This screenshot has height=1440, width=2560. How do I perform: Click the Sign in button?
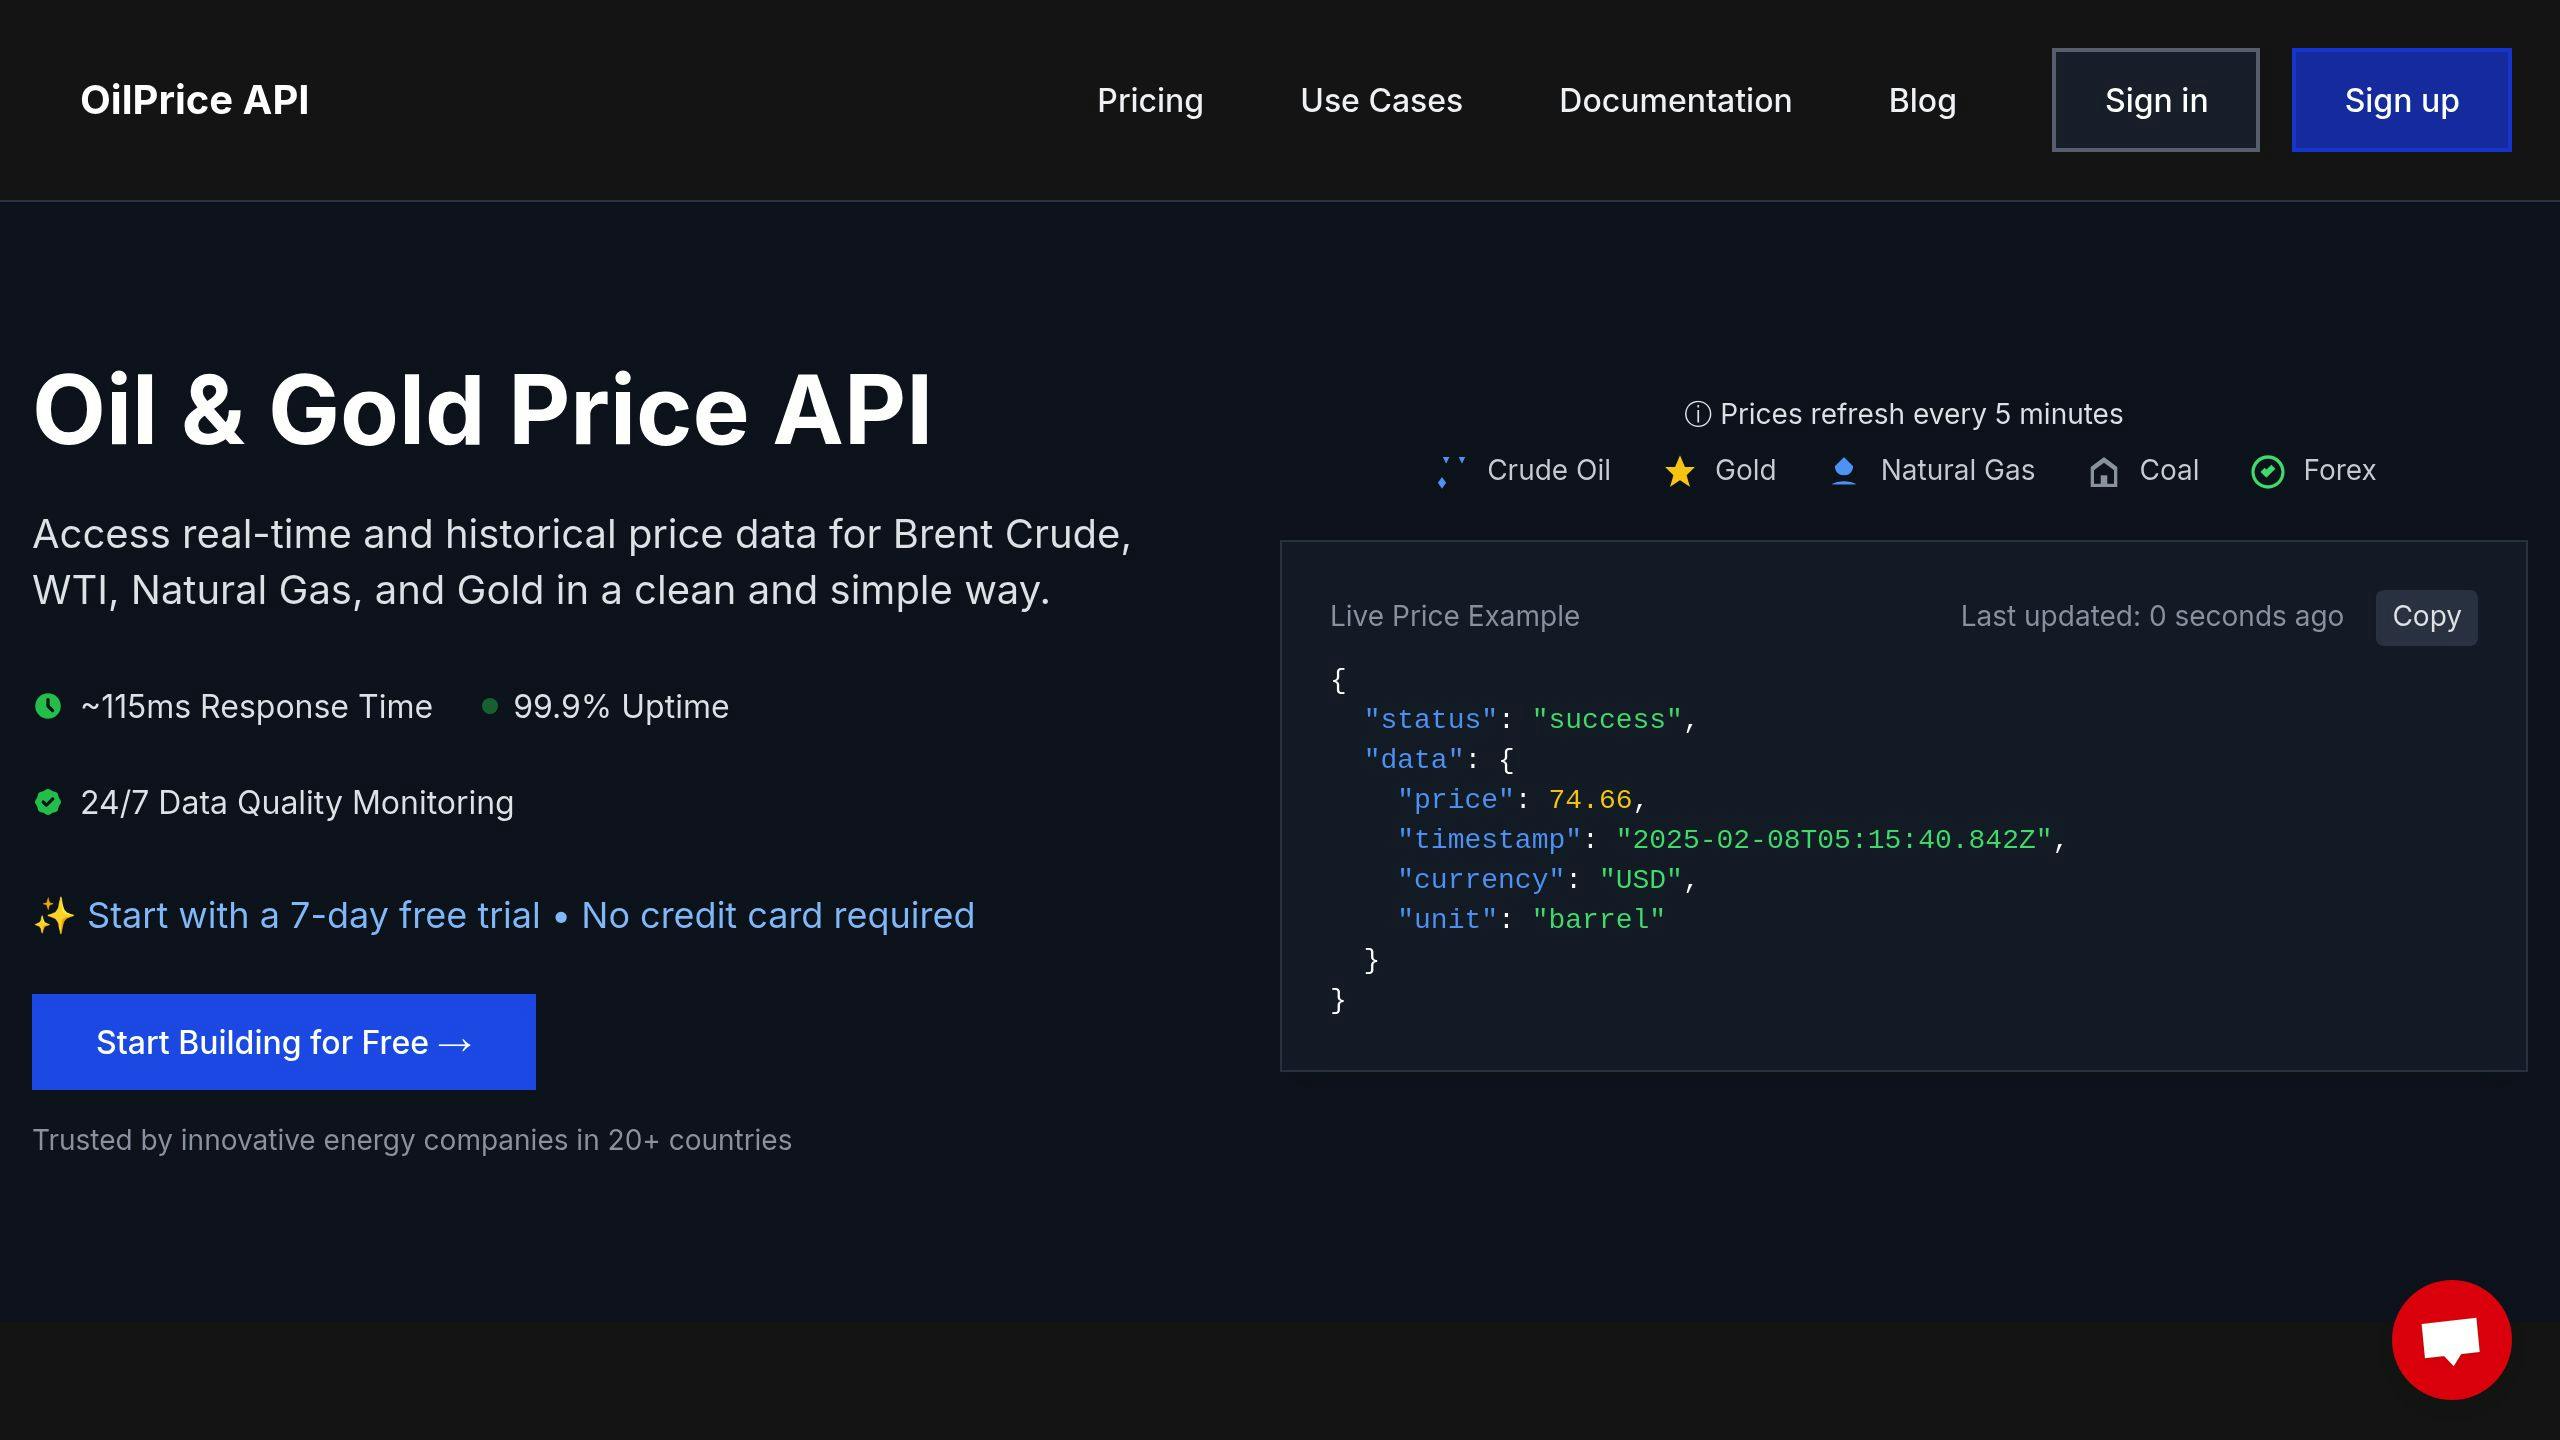(2156, 100)
